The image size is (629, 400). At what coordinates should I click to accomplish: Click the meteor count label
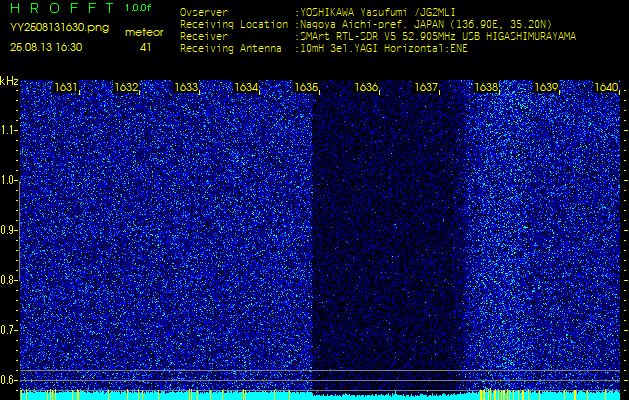click(x=144, y=33)
